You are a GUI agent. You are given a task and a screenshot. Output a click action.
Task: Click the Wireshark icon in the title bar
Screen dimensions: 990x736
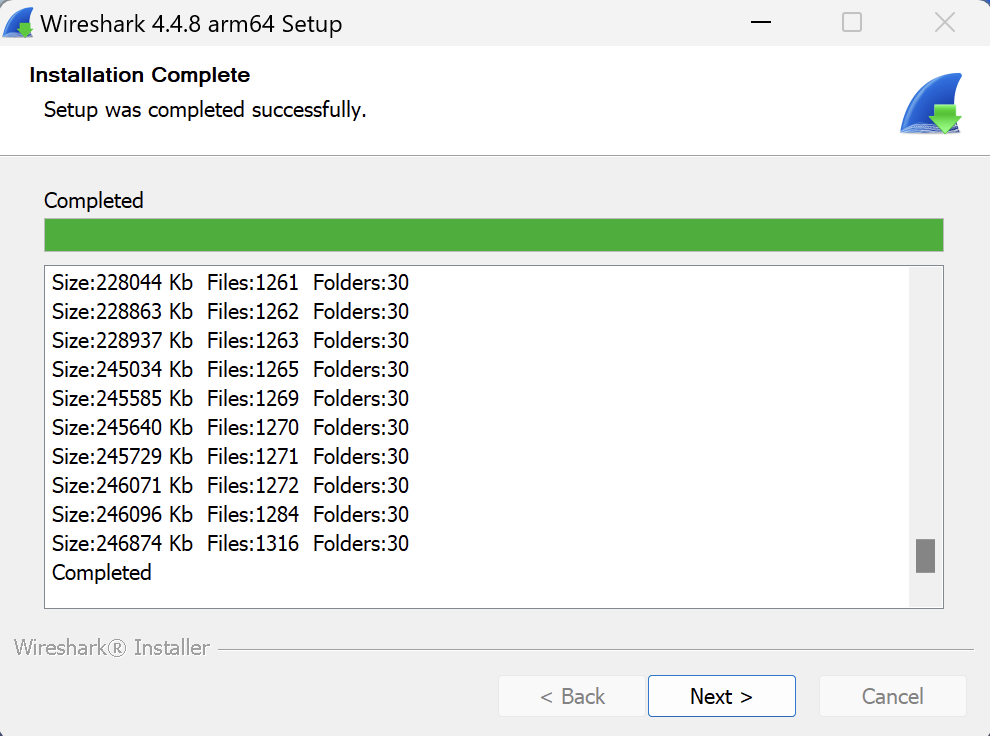tap(20, 22)
